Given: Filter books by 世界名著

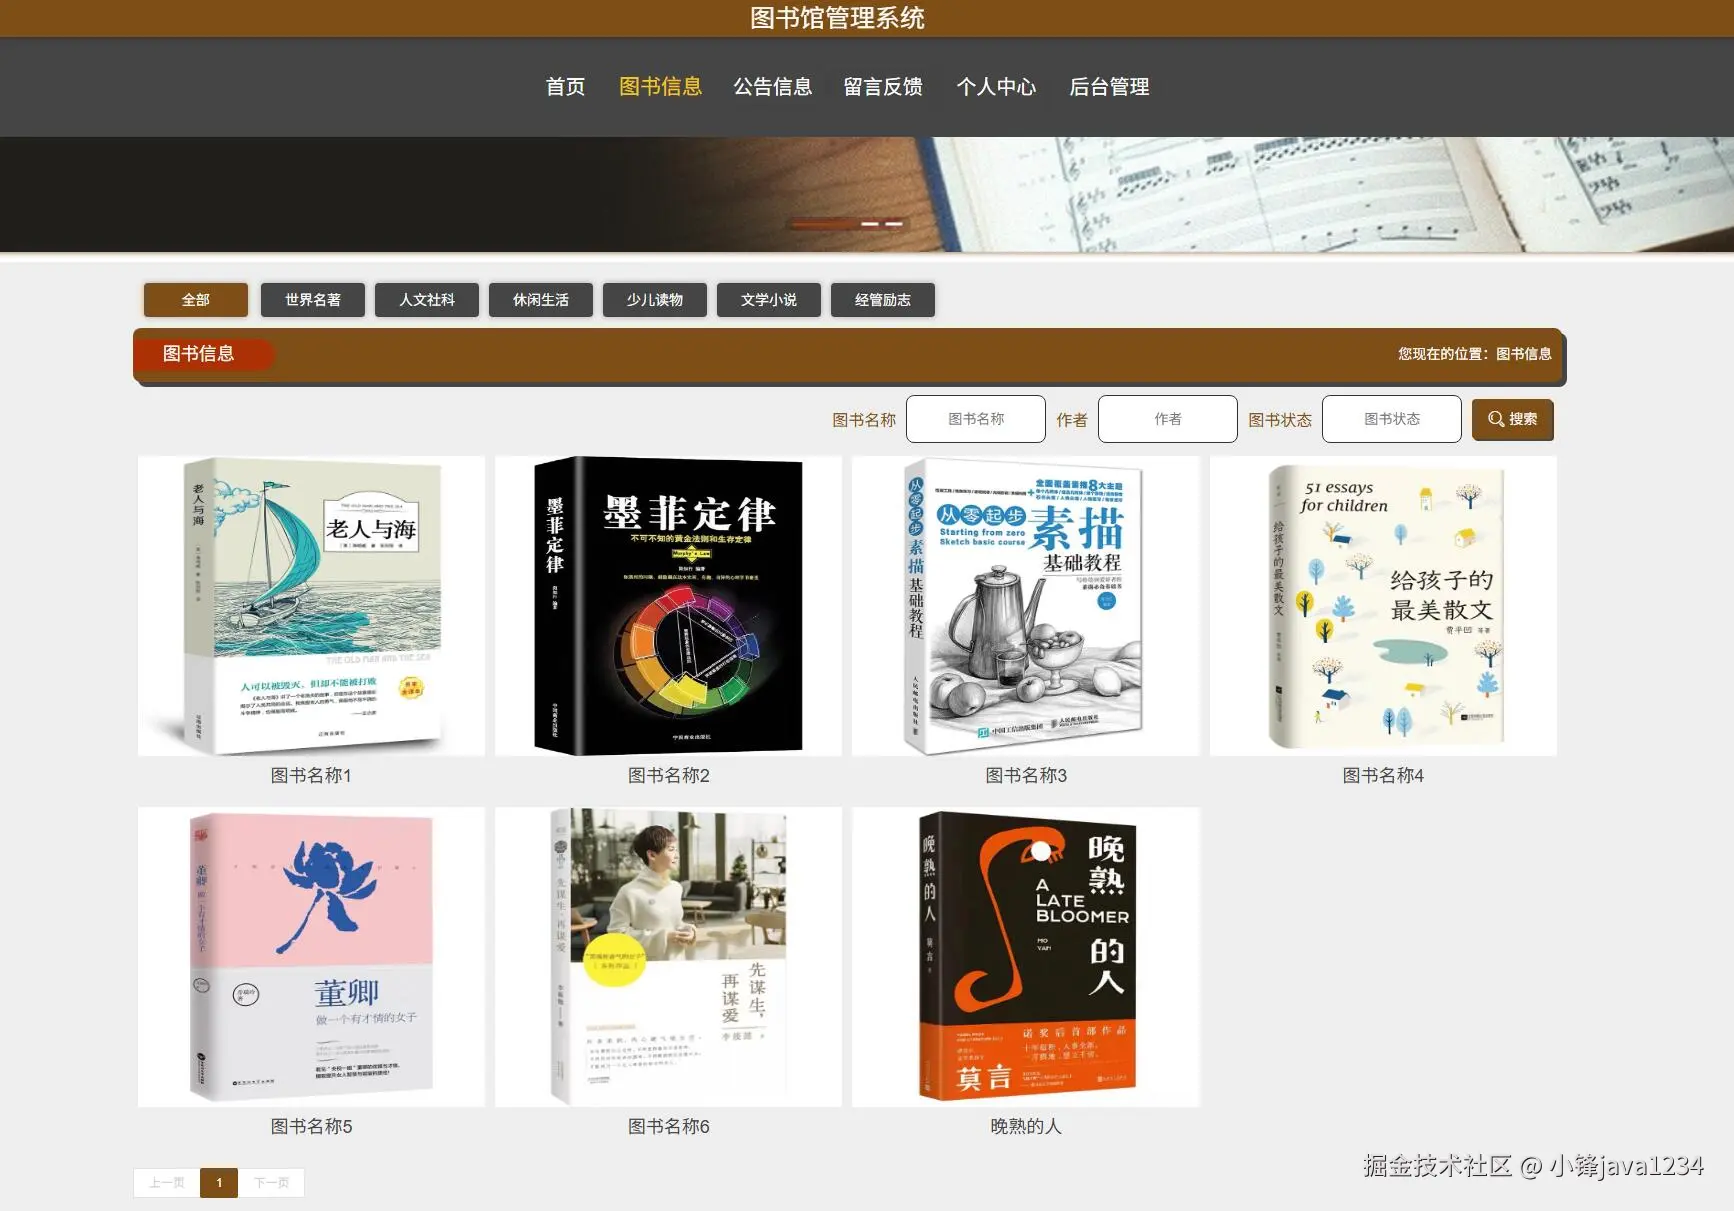Looking at the screenshot, I should pyautogui.click(x=313, y=300).
